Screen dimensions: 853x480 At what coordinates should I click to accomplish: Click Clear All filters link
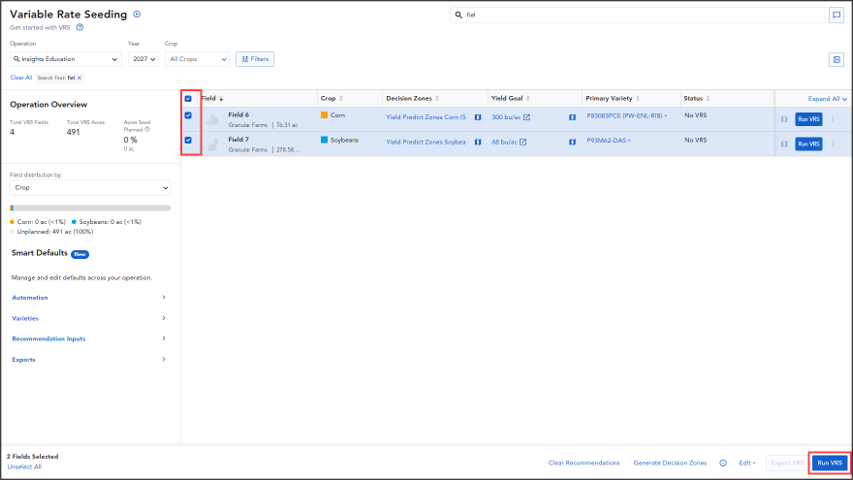pos(21,78)
